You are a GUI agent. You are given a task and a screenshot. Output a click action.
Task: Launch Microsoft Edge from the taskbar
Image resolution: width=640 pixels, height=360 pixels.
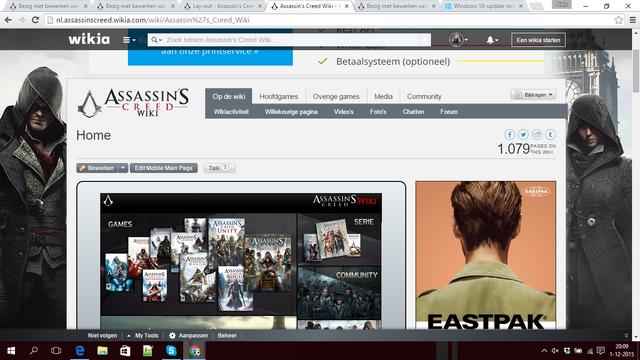80,351
